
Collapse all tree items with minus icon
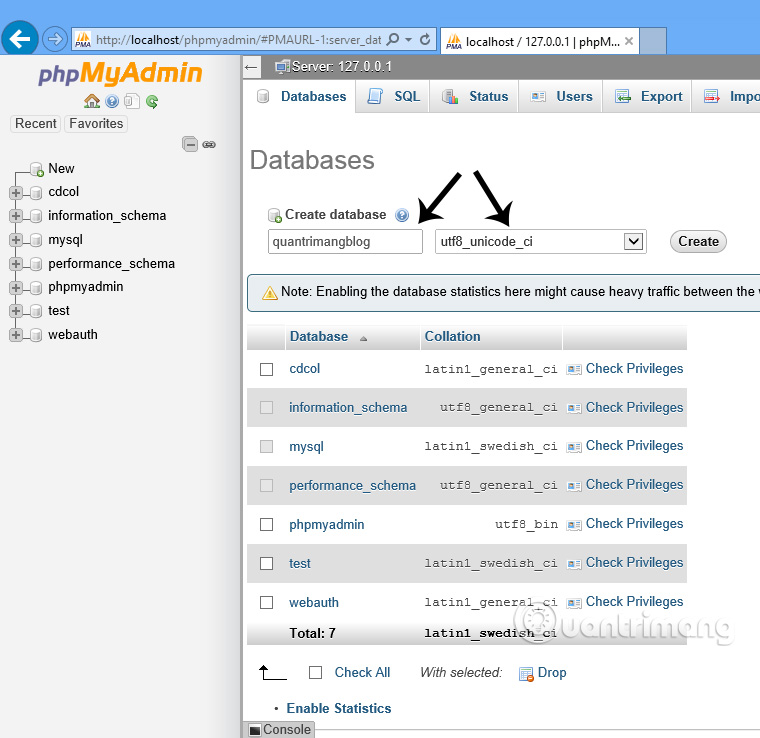click(190, 144)
